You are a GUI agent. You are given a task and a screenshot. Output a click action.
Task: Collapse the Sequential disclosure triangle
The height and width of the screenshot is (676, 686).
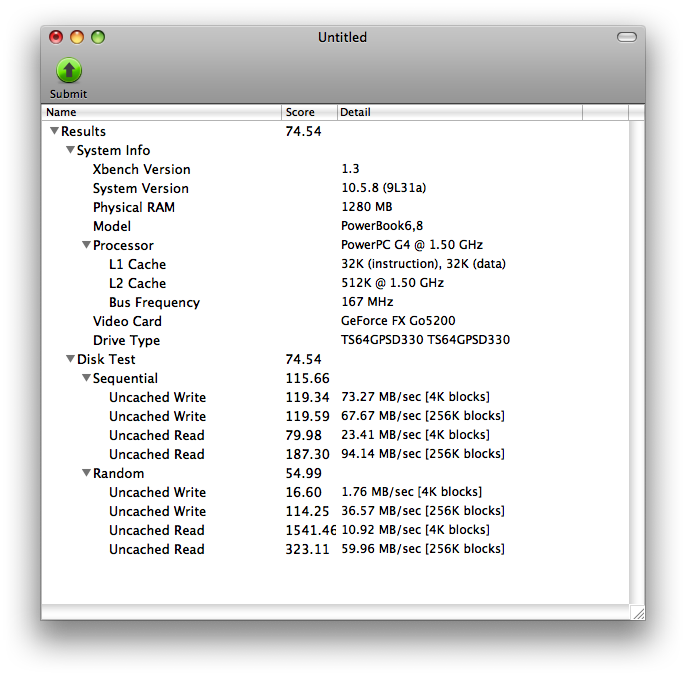pyautogui.click(x=87, y=378)
